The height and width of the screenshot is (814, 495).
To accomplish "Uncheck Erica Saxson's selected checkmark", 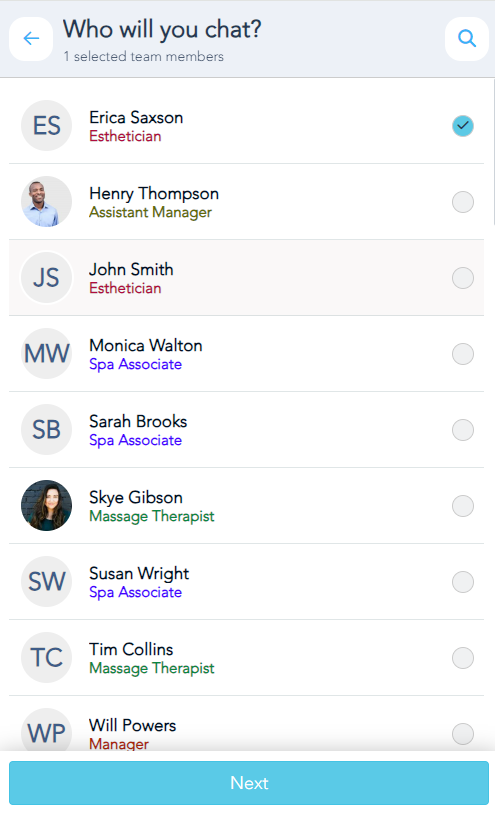I will tap(463, 126).
